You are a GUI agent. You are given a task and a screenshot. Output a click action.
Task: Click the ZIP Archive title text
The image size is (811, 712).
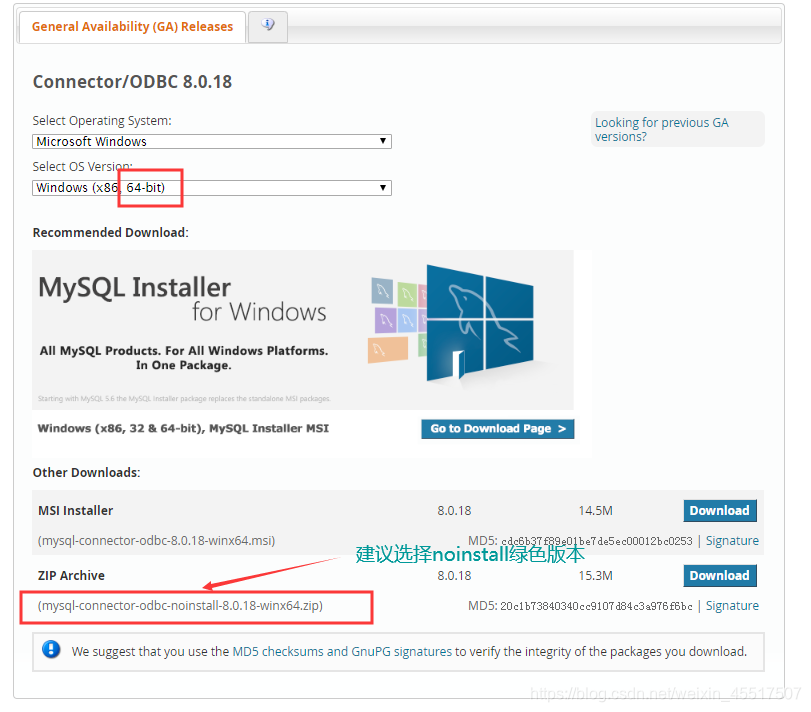click(x=71, y=575)
